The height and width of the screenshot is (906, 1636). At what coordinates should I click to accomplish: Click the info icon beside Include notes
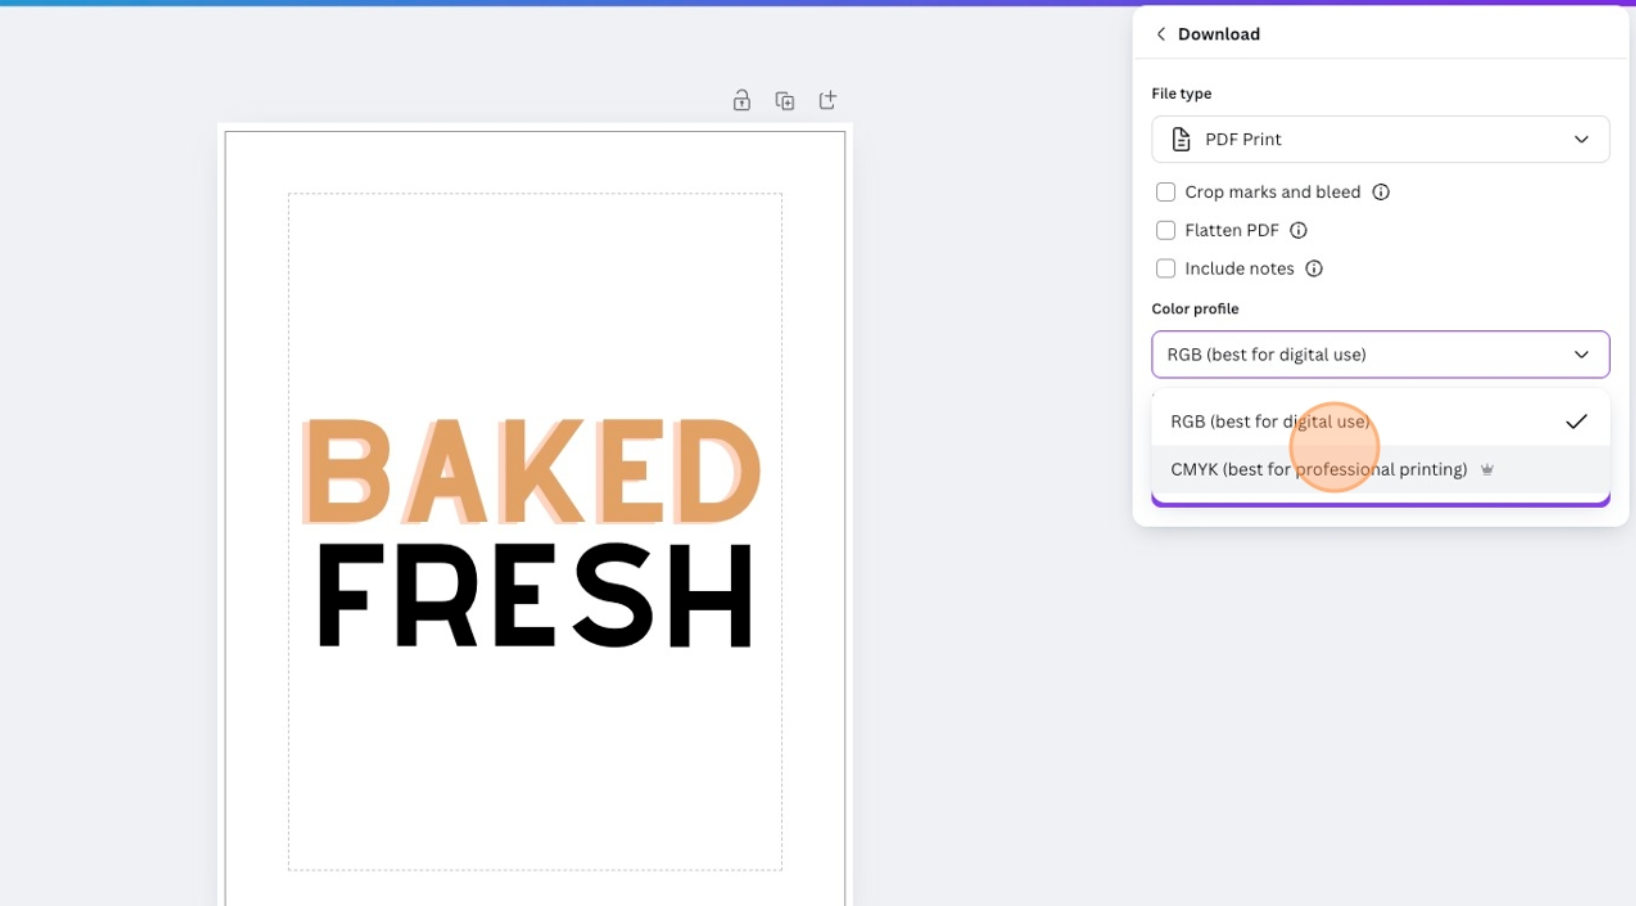click(1314, 268)
